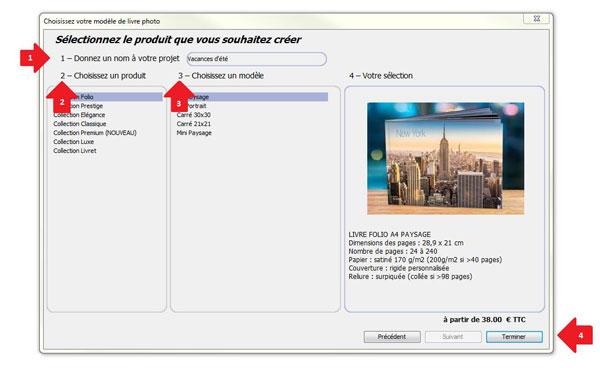
Task: Click red arrow marker number 4
Action: pos(575,335)
